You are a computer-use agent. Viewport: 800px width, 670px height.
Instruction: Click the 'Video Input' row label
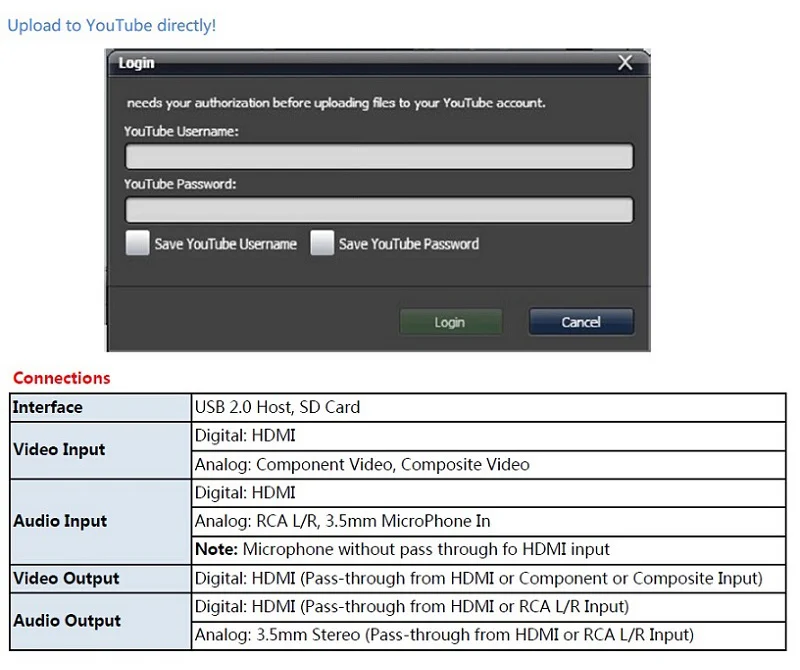click(x=101, y=450)
